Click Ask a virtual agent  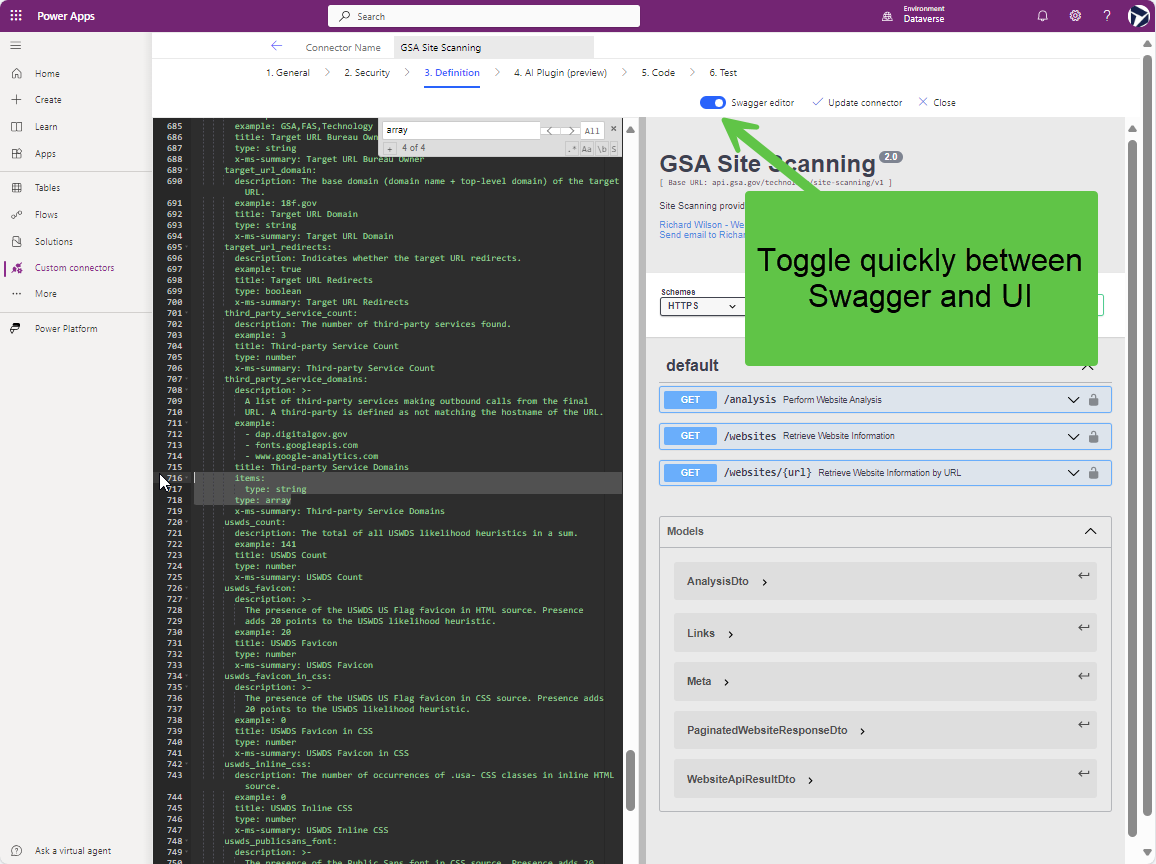pos(72,851)
